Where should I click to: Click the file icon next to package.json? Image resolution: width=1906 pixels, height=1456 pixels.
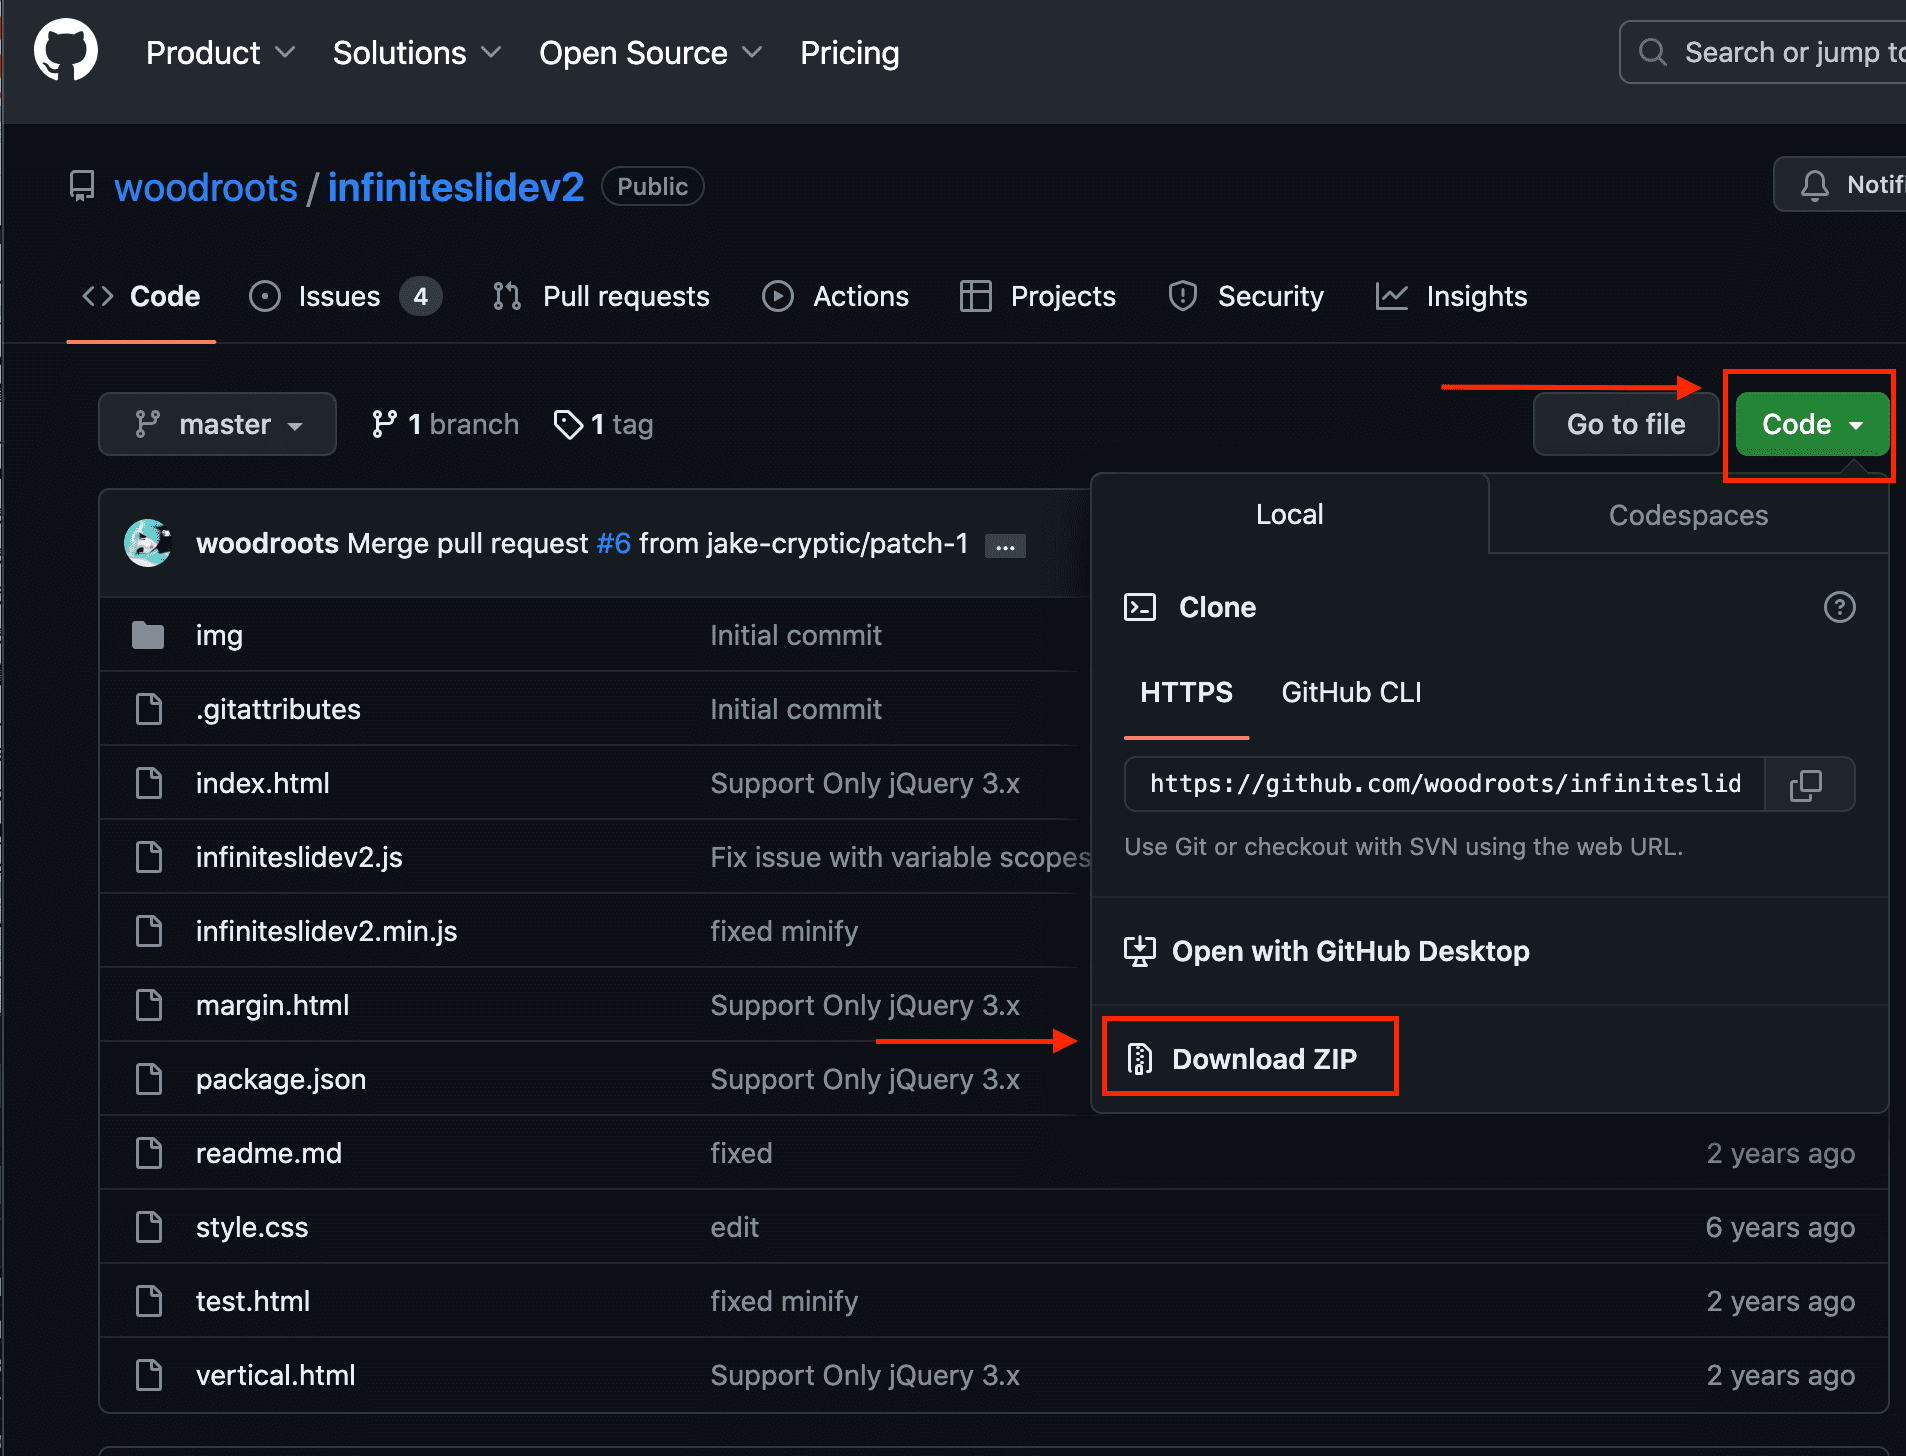149,1079
